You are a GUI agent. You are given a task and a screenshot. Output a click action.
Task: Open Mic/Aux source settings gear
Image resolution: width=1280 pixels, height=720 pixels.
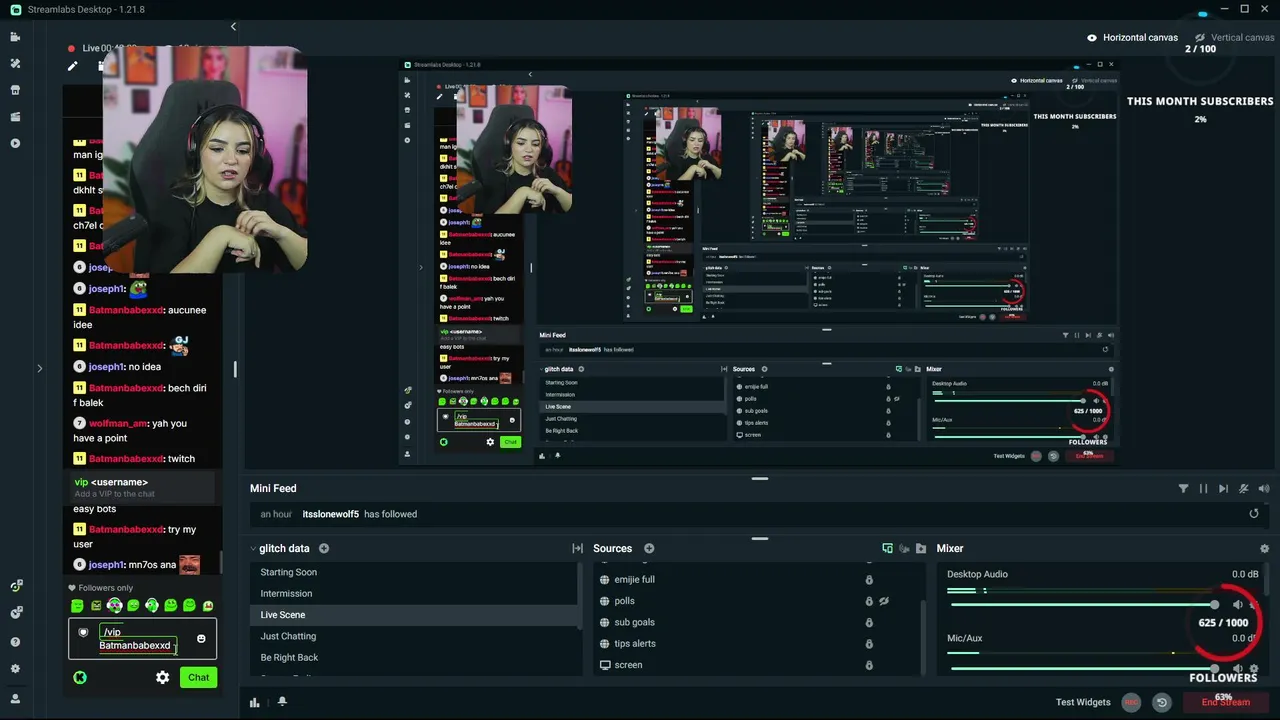pyautogui.click(x=1254, y=669)
